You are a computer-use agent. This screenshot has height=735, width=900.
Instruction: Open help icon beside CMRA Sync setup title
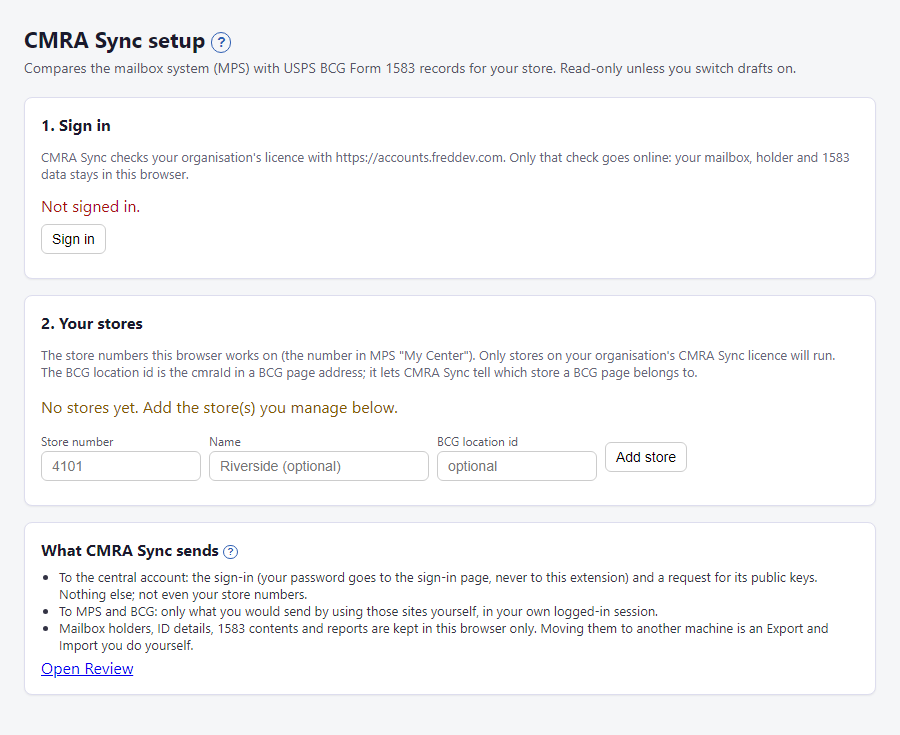tap(221, 42)
